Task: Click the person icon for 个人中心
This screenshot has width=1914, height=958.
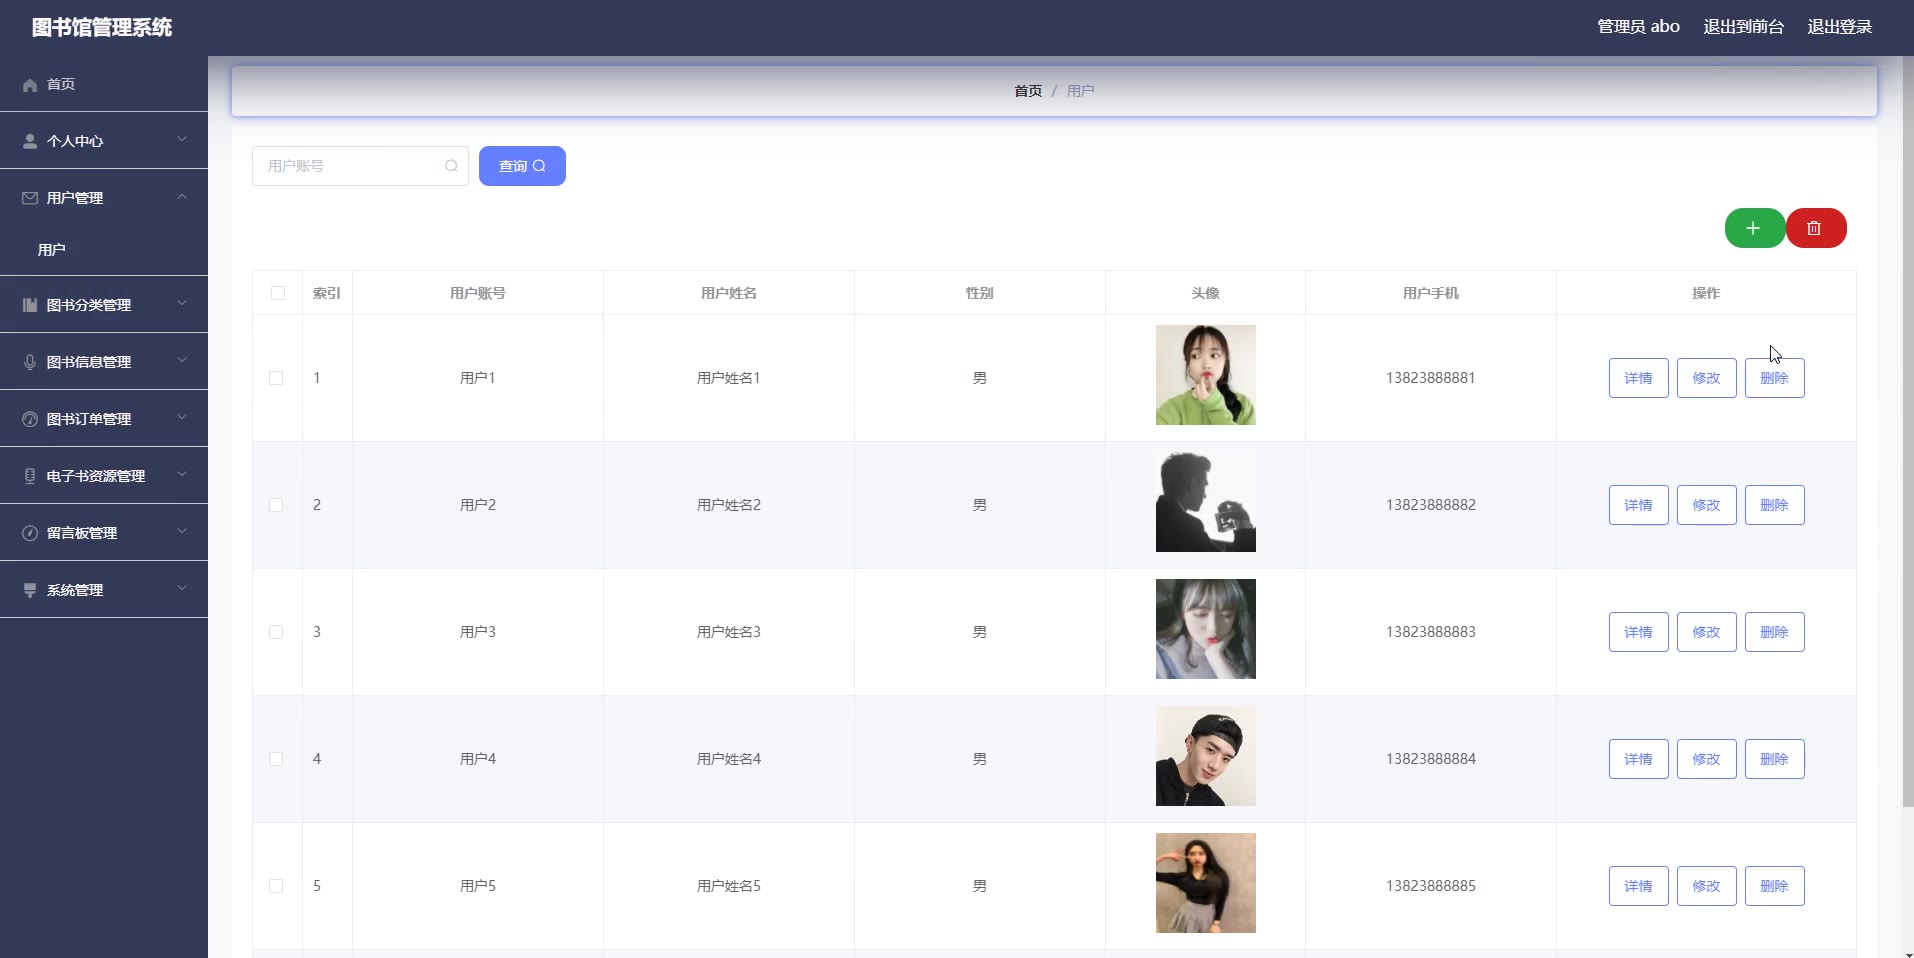Action: pos(30,141)
